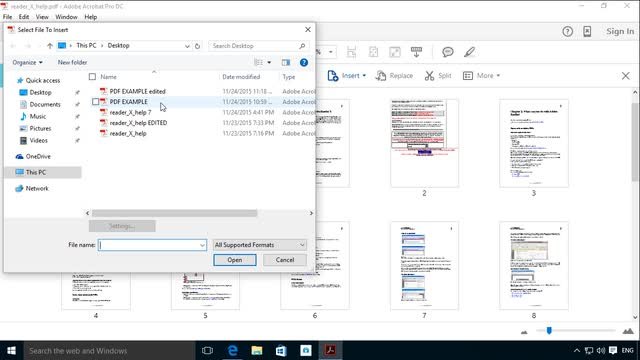
Task: Open the File menu
Action: (7, 17)
